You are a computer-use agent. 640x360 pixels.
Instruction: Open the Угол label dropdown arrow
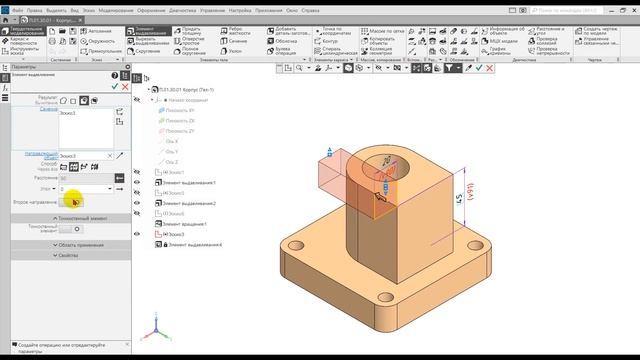54,189
